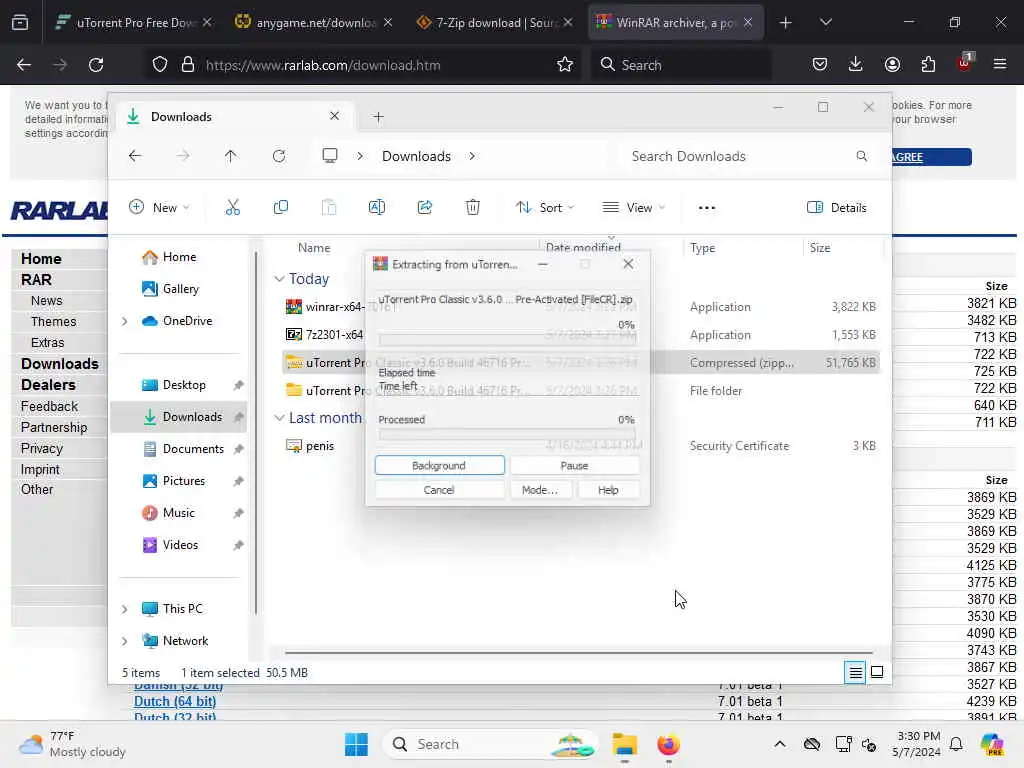This screenshot has height=768, width=1024.
Task: Switch to the anygame.net tab
Action: pyautogui.click(x=313, y=22)
